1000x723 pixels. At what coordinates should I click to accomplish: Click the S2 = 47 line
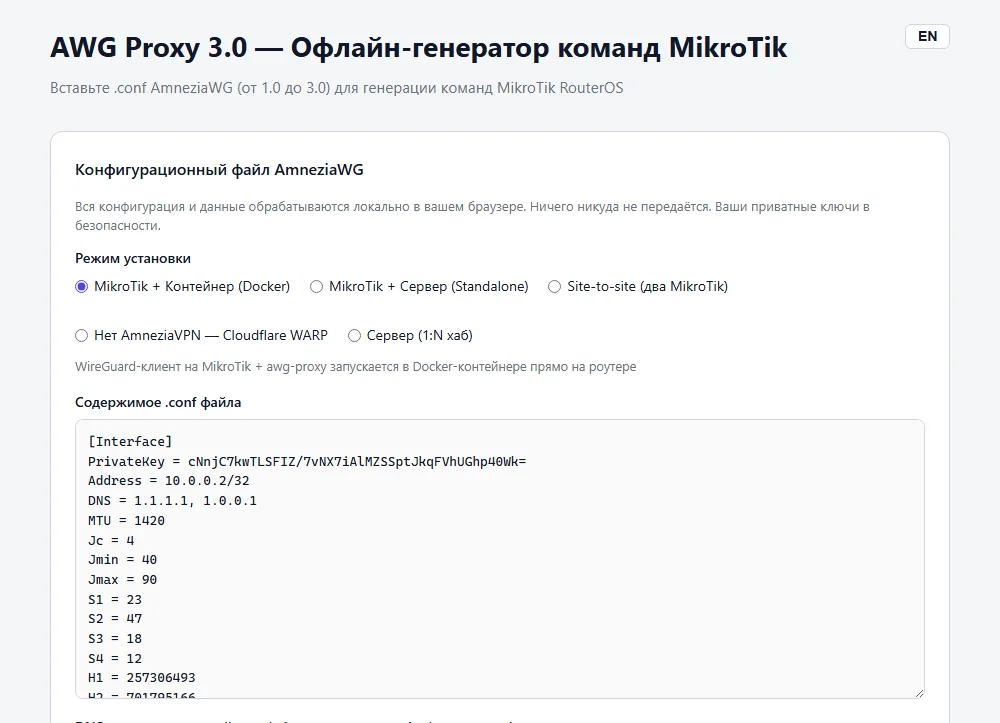pyautogui.click(x=115, y=618)
